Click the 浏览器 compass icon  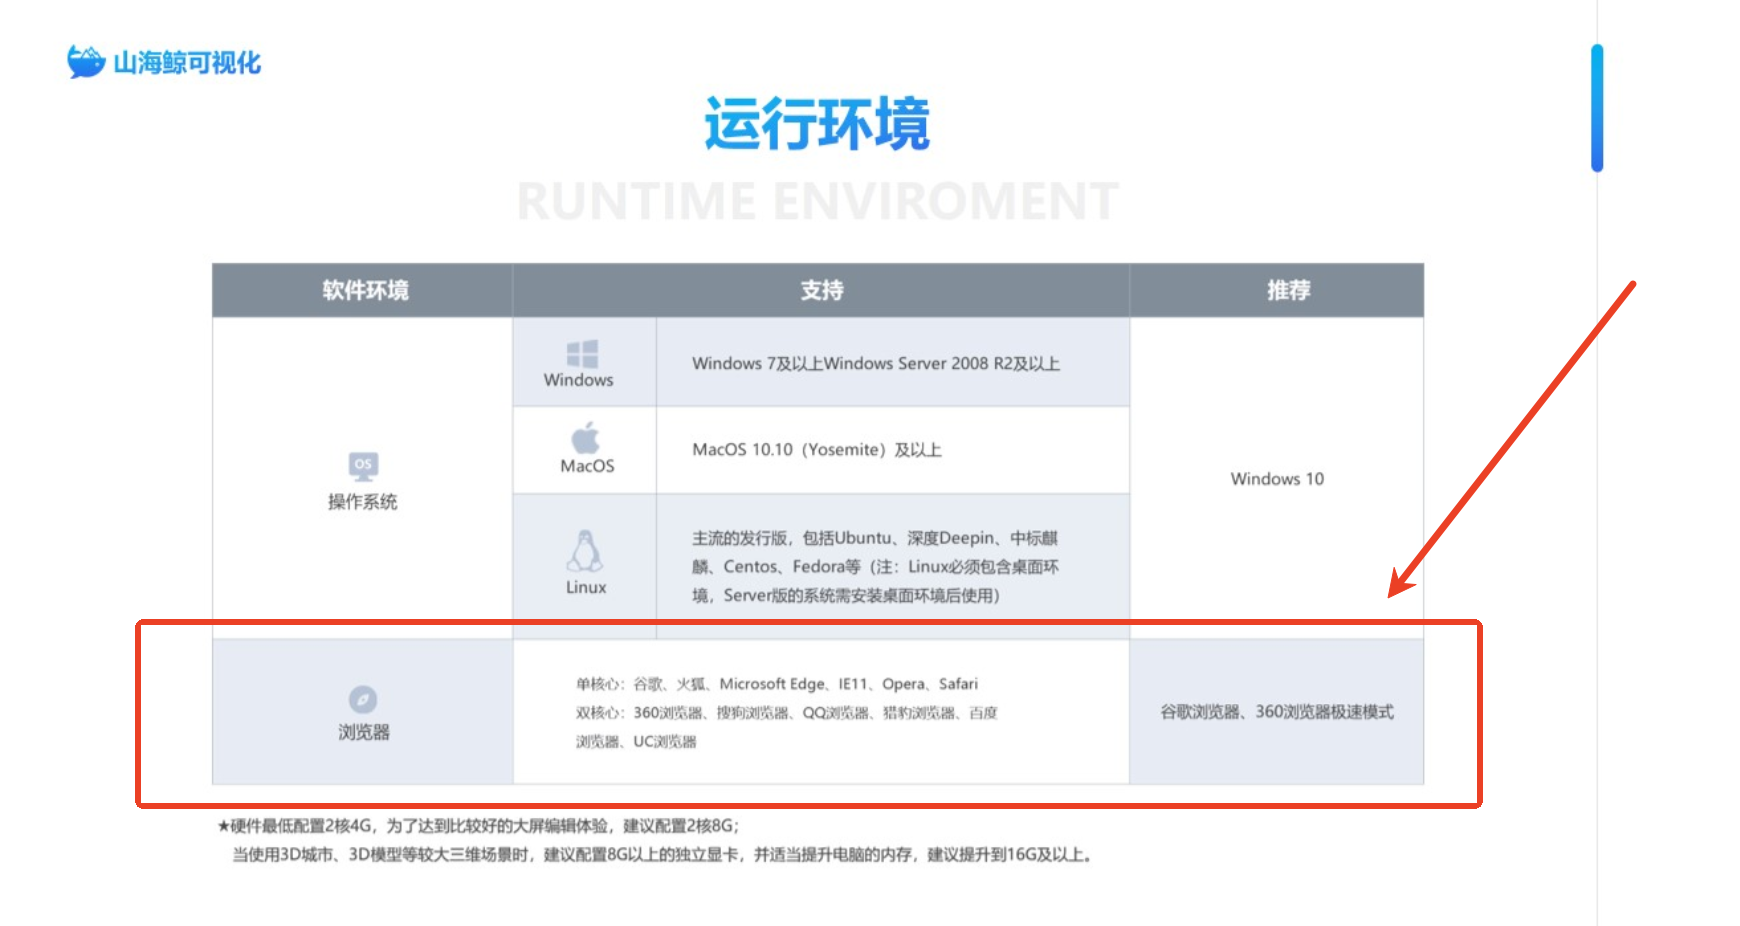[x=363, y=699]
